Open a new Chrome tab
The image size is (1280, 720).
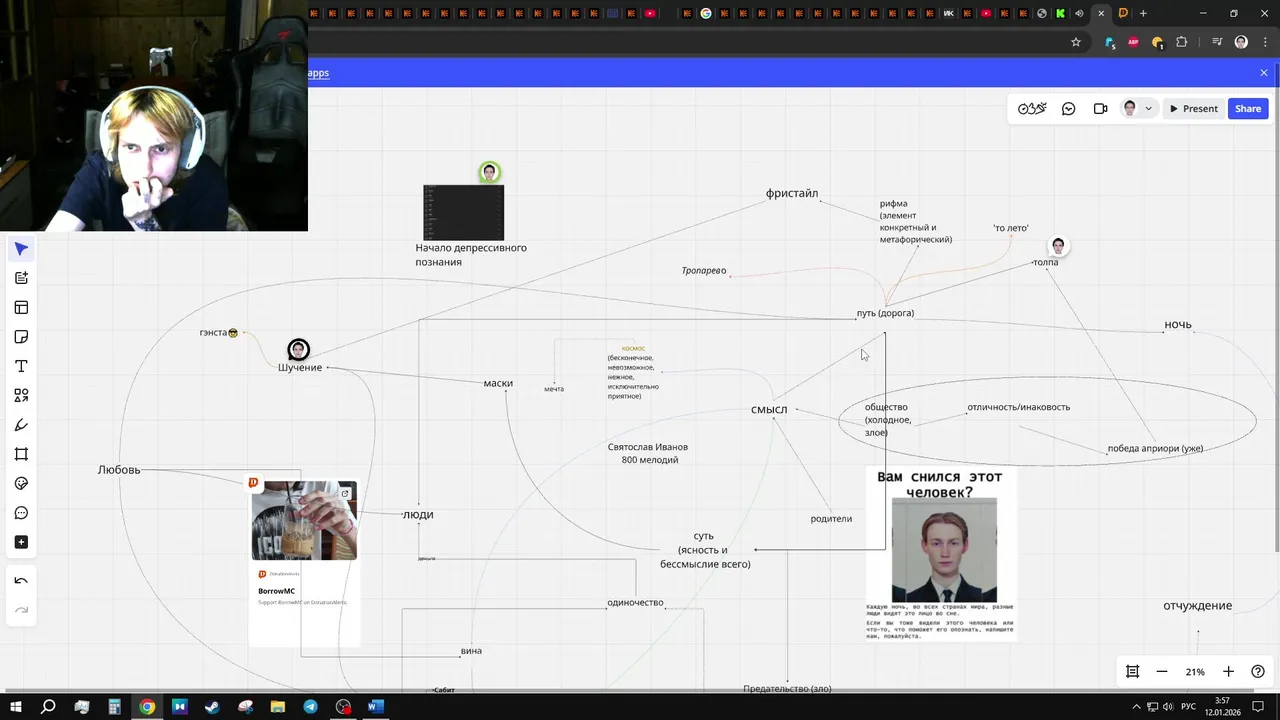click(x=1143, y=13)
